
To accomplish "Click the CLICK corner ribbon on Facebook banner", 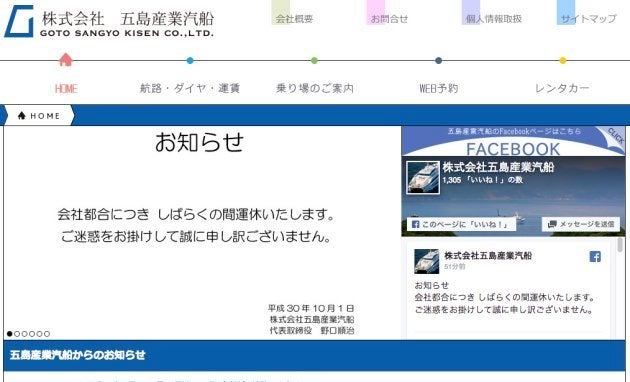I will point(614,137).
